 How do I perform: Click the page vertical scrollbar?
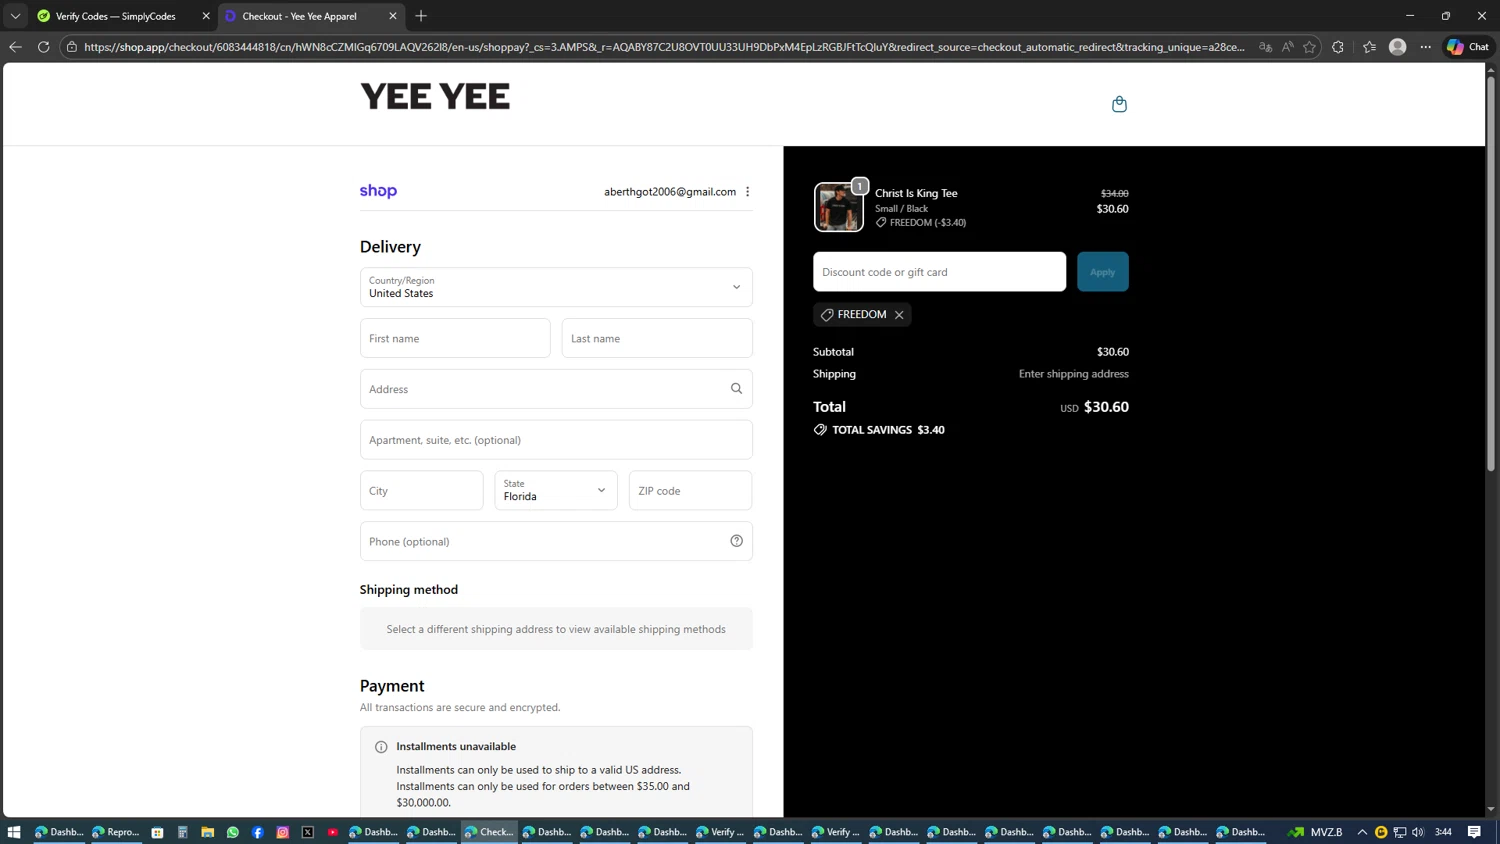click(1490, 274)
